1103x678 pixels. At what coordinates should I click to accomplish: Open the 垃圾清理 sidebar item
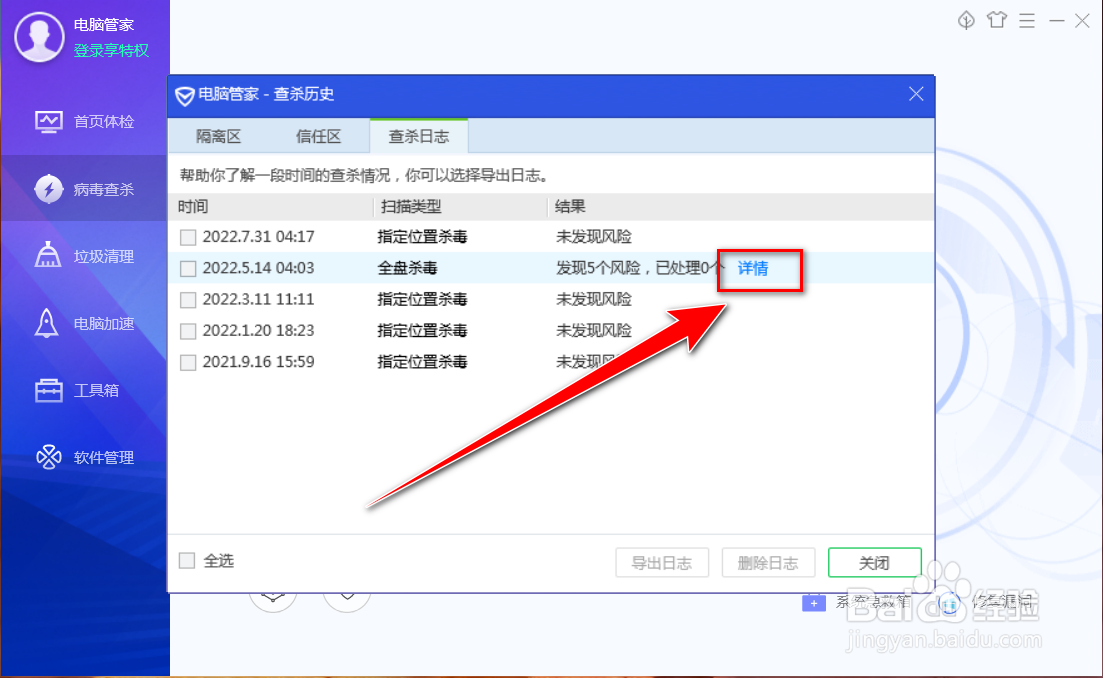coord(84,256)
